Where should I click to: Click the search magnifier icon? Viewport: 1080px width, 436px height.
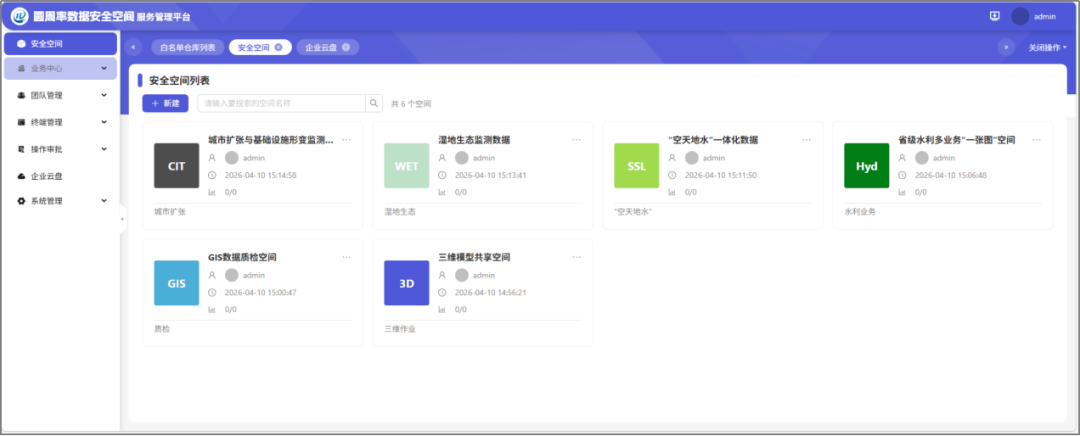coord(374,103)
